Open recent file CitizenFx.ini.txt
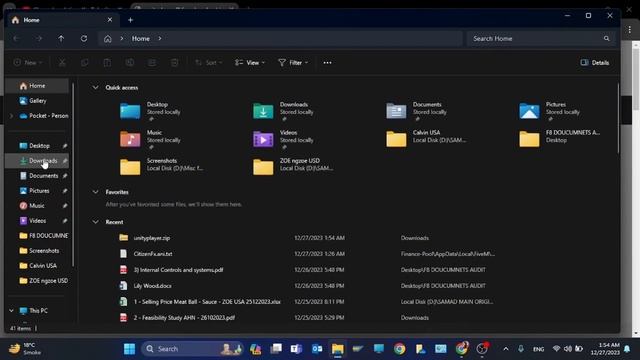Screen dimensions: 640x360 (153, 254)
